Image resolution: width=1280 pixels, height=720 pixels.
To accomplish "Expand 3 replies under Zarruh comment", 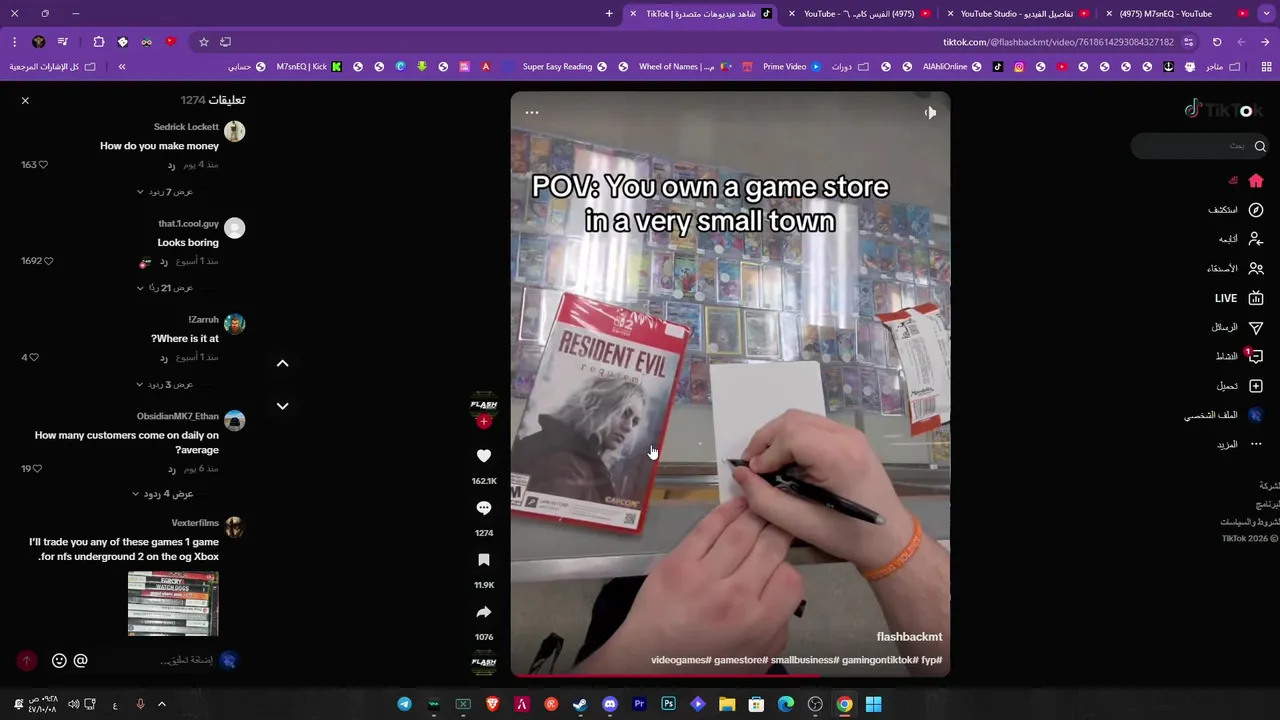I will (x=165, y=384).
